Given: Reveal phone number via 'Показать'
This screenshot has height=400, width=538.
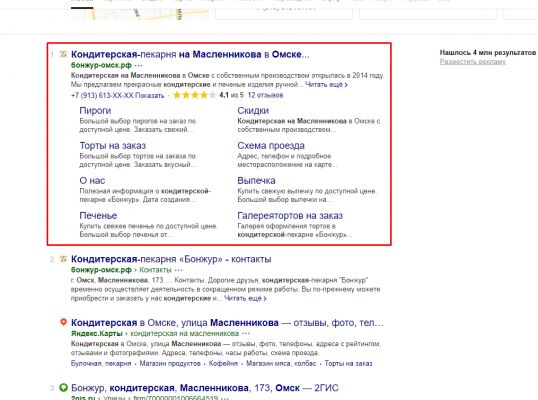Looking at the screenshot, I should [150, 95].
